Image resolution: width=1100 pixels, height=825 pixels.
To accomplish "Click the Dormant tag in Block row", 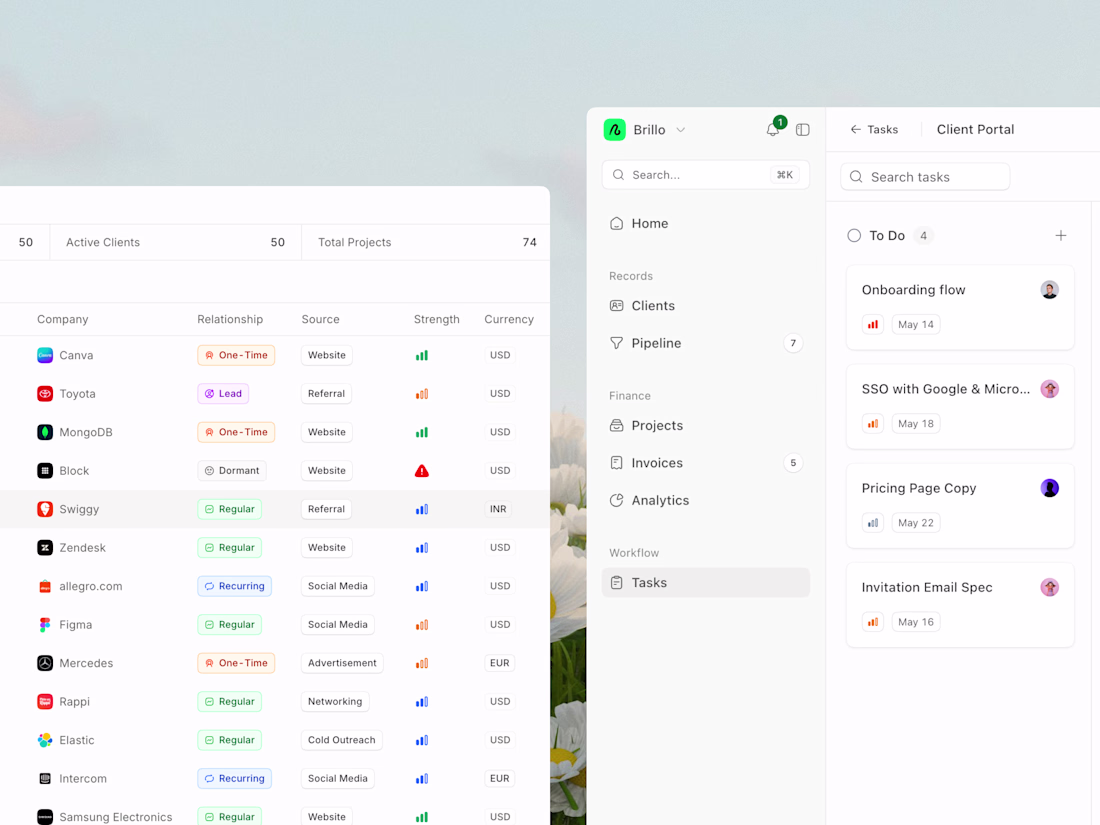I will click(x=232, y=471).
